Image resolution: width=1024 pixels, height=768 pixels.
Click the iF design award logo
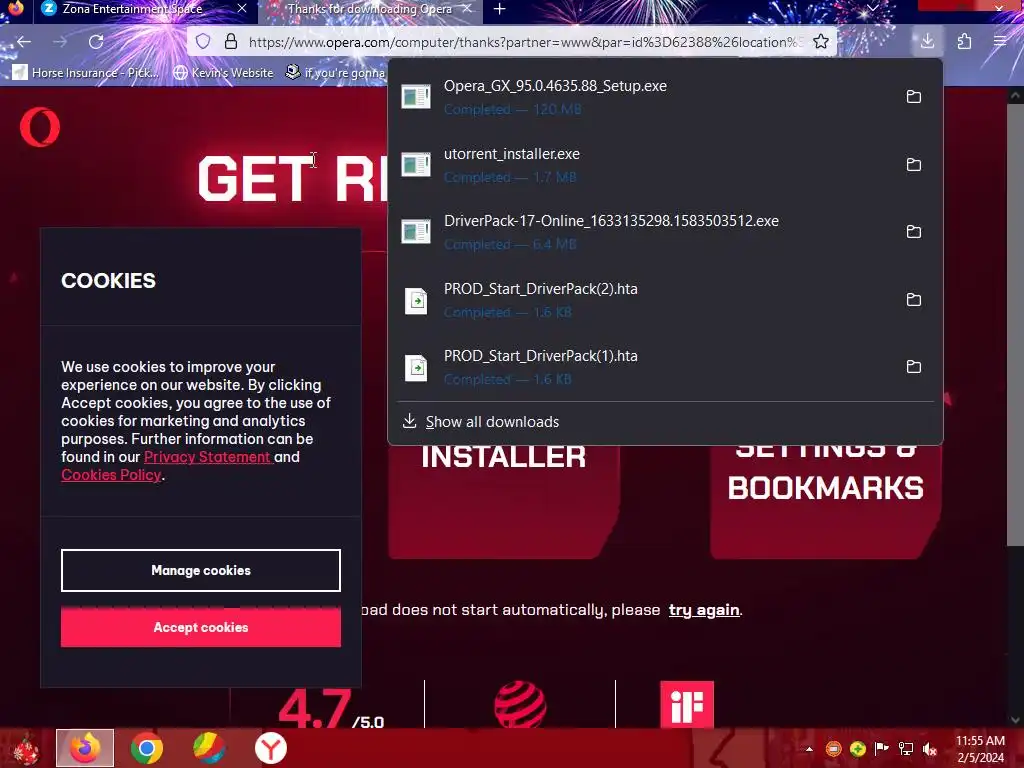coord(686,704)
